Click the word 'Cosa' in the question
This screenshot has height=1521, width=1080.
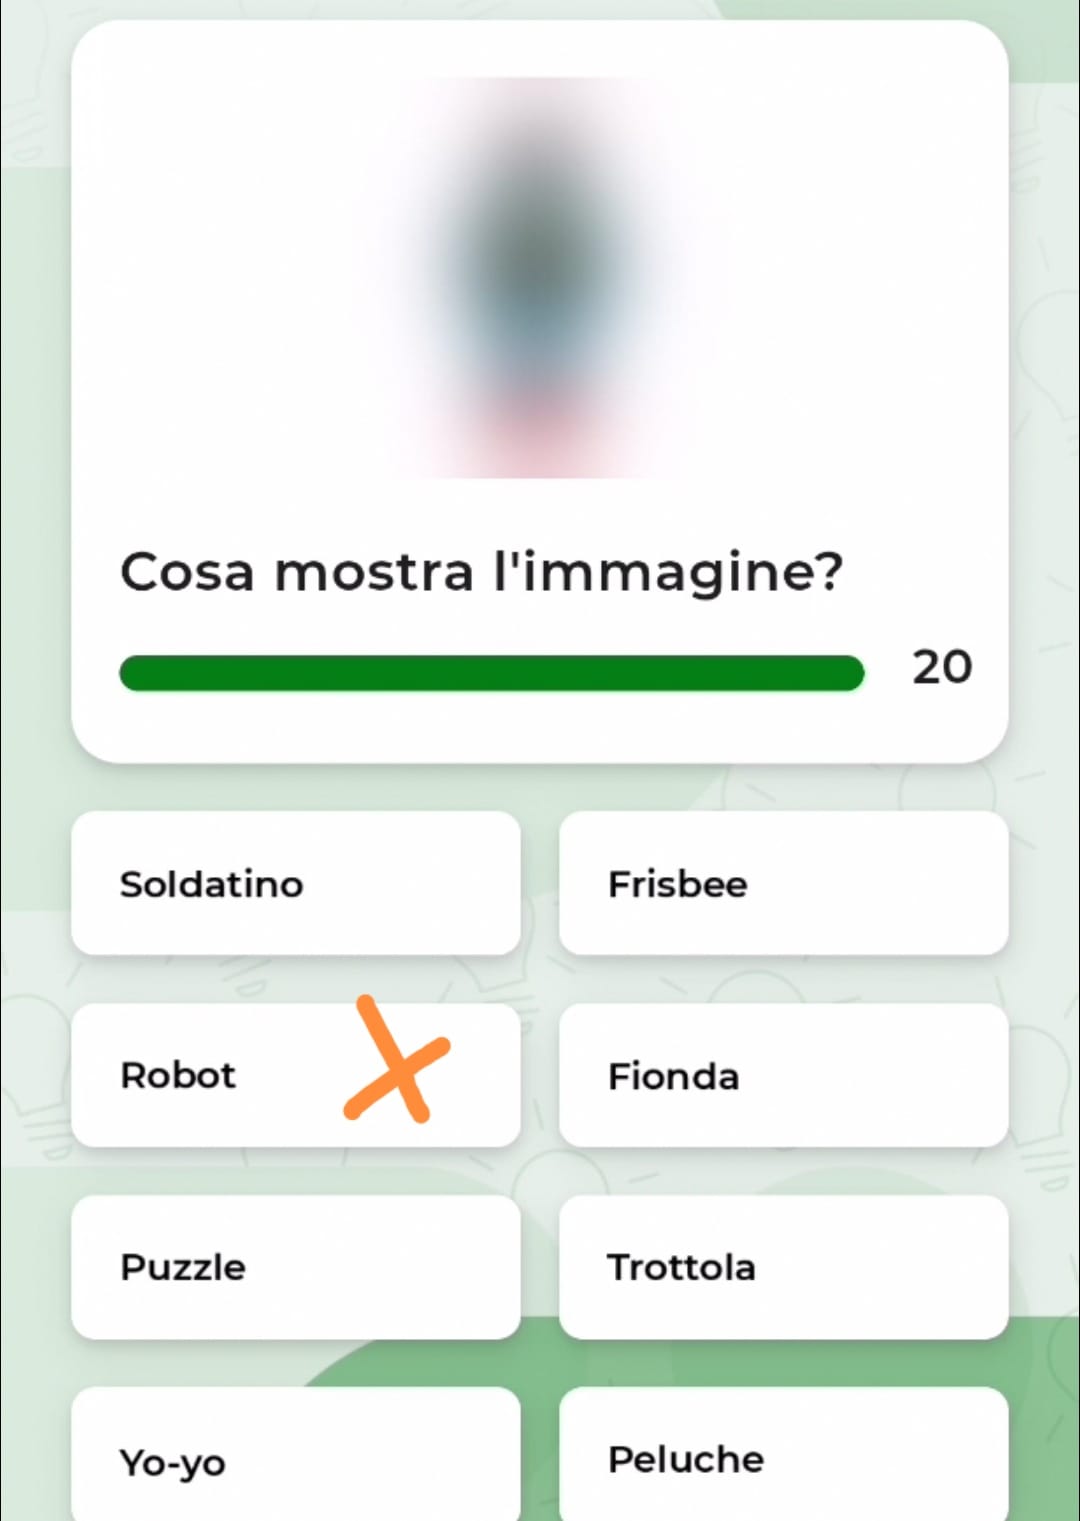[x=186, y=573]
